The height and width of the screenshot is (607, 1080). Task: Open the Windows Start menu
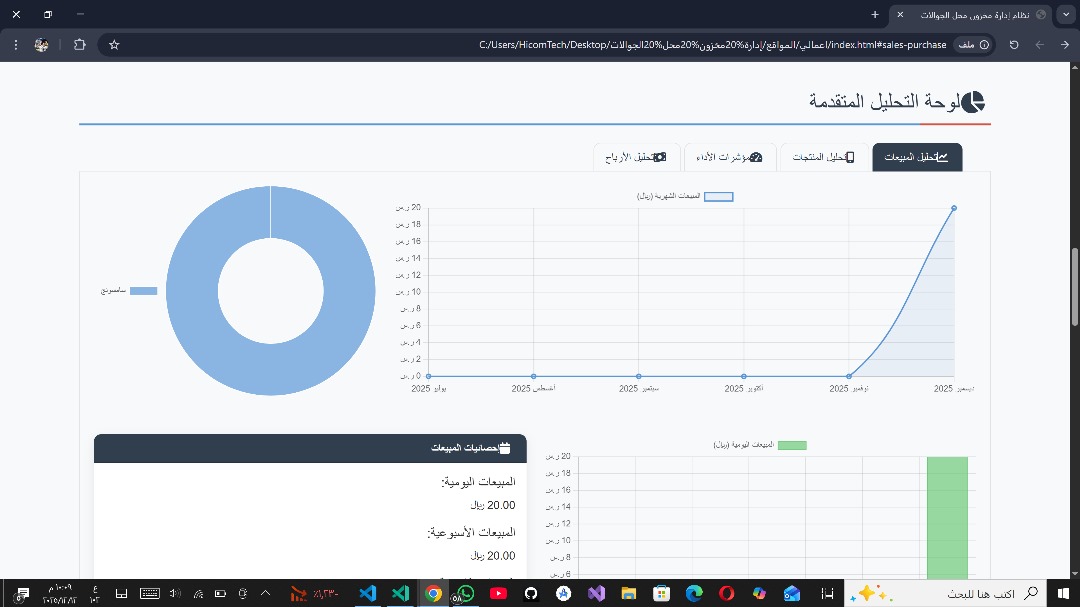click(x=1063, y=593)
